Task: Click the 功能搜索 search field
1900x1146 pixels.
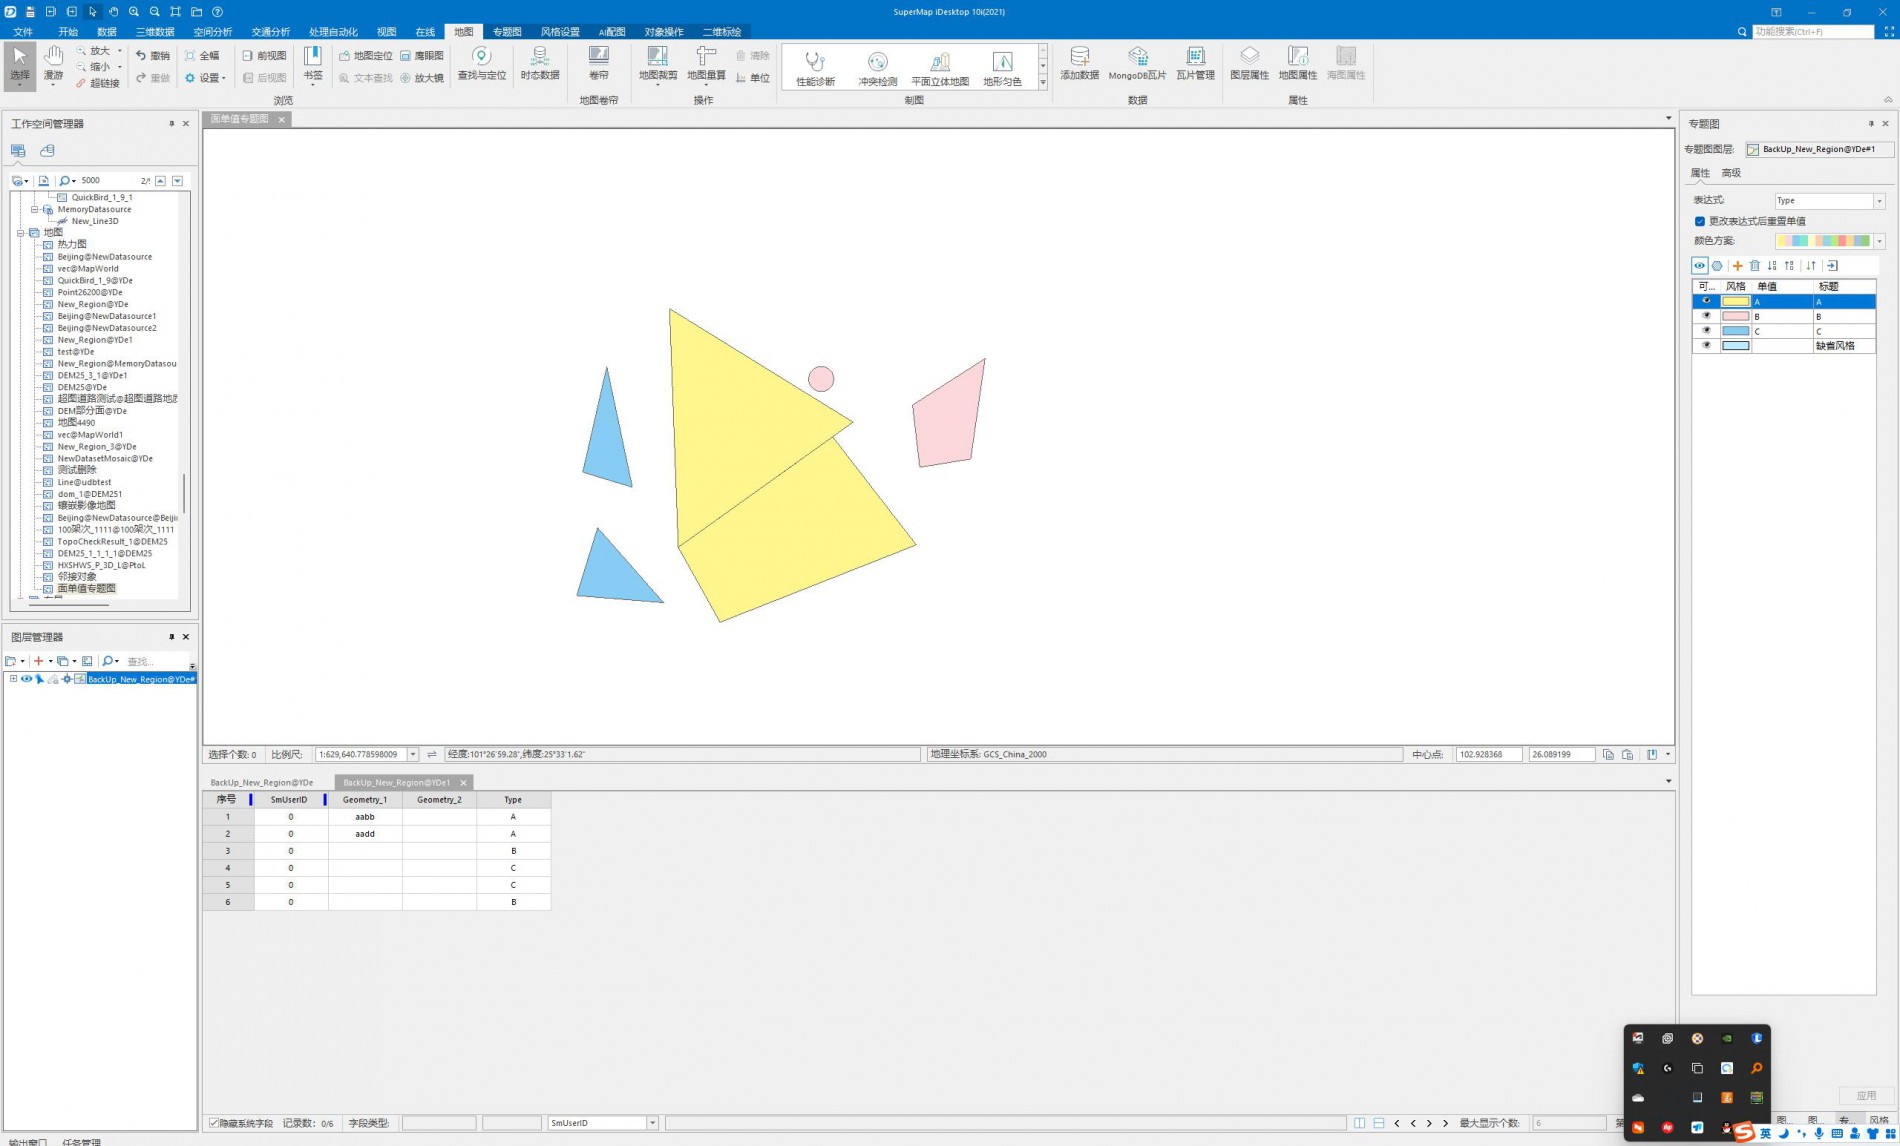Action: (x=1813, y=32)
